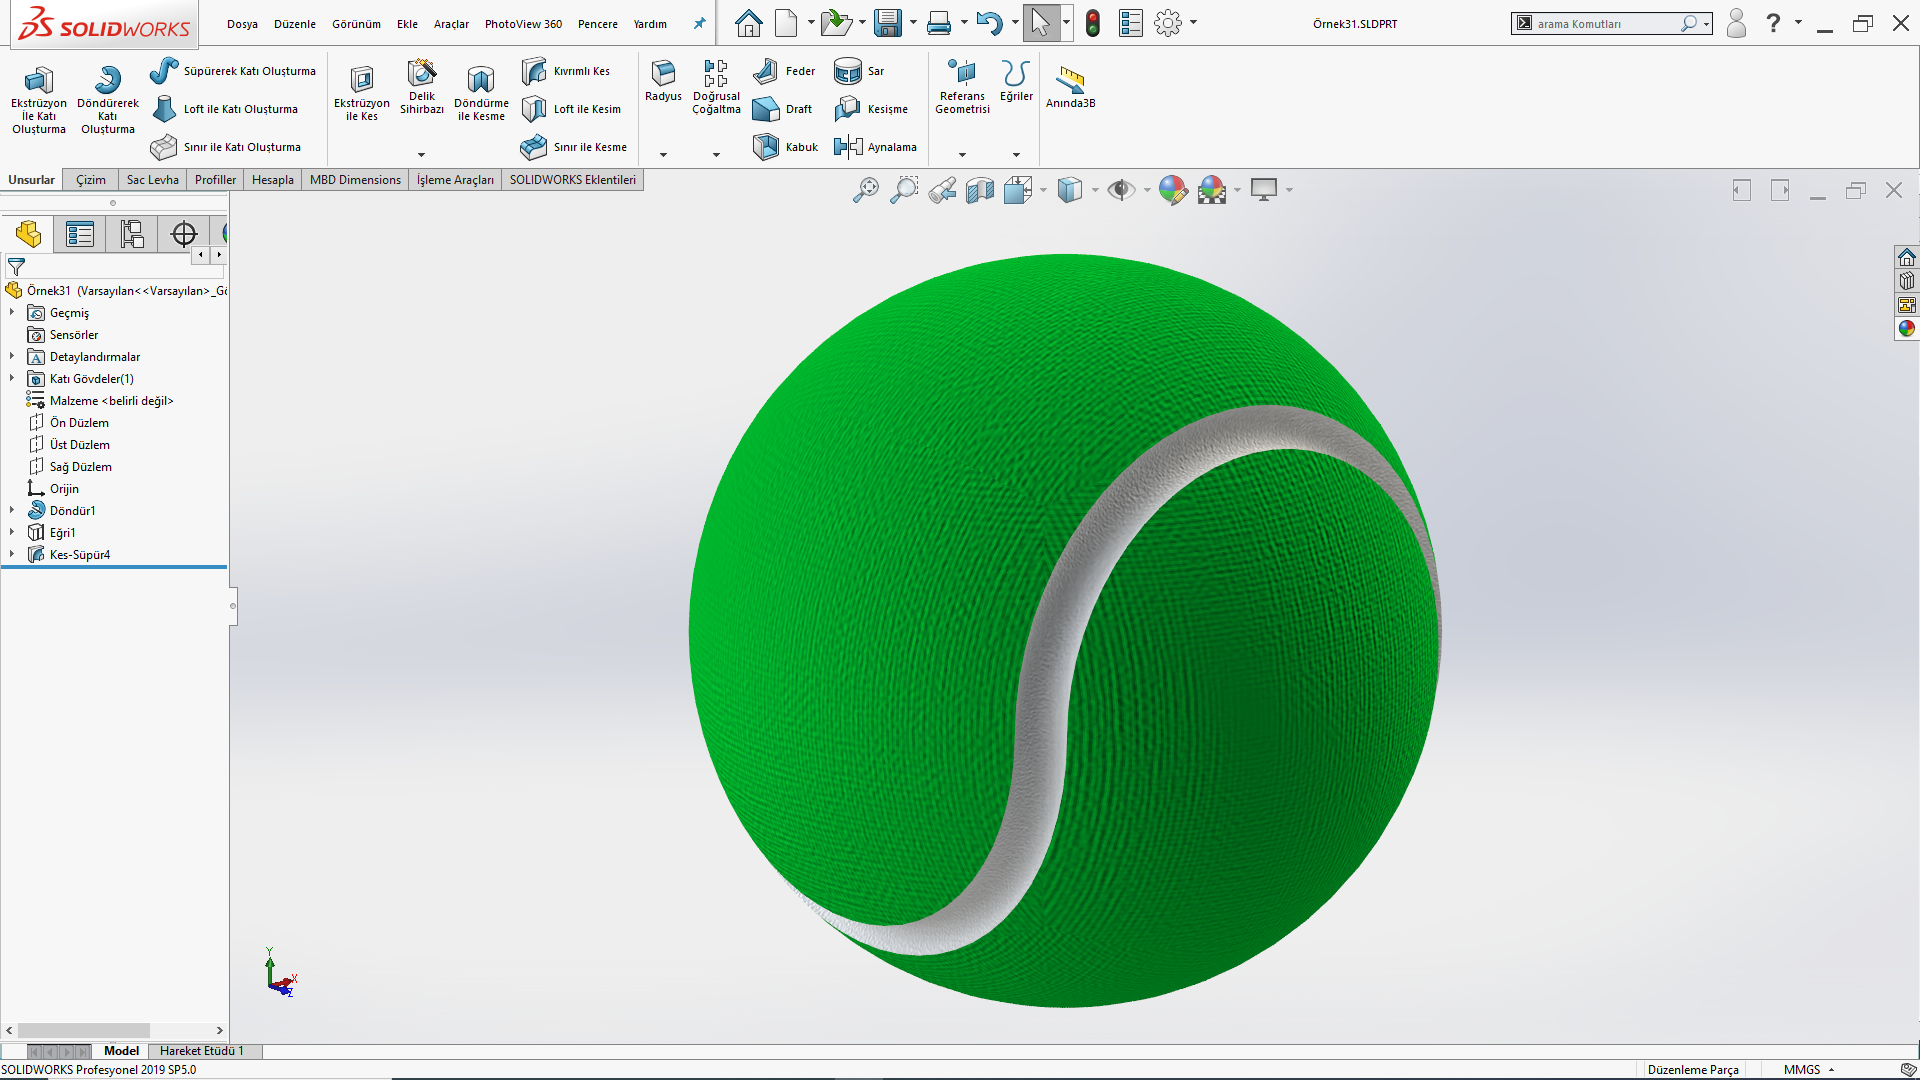This screenshot has width=1924, height=1080.
Task: Click the Feder rib tool
Action: tap(784, 71)
